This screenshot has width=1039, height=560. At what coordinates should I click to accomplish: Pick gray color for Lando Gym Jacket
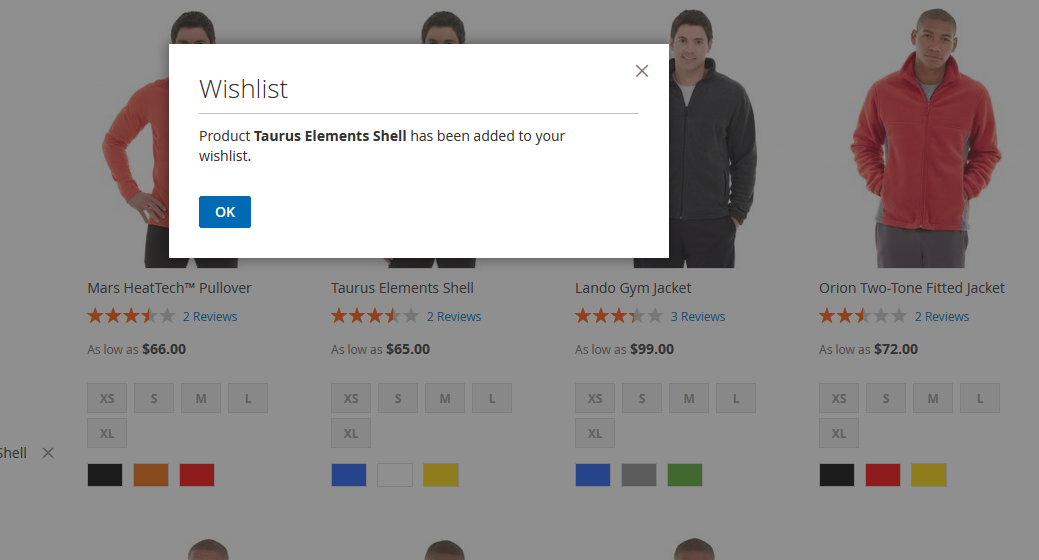click(x=639, y=475)
